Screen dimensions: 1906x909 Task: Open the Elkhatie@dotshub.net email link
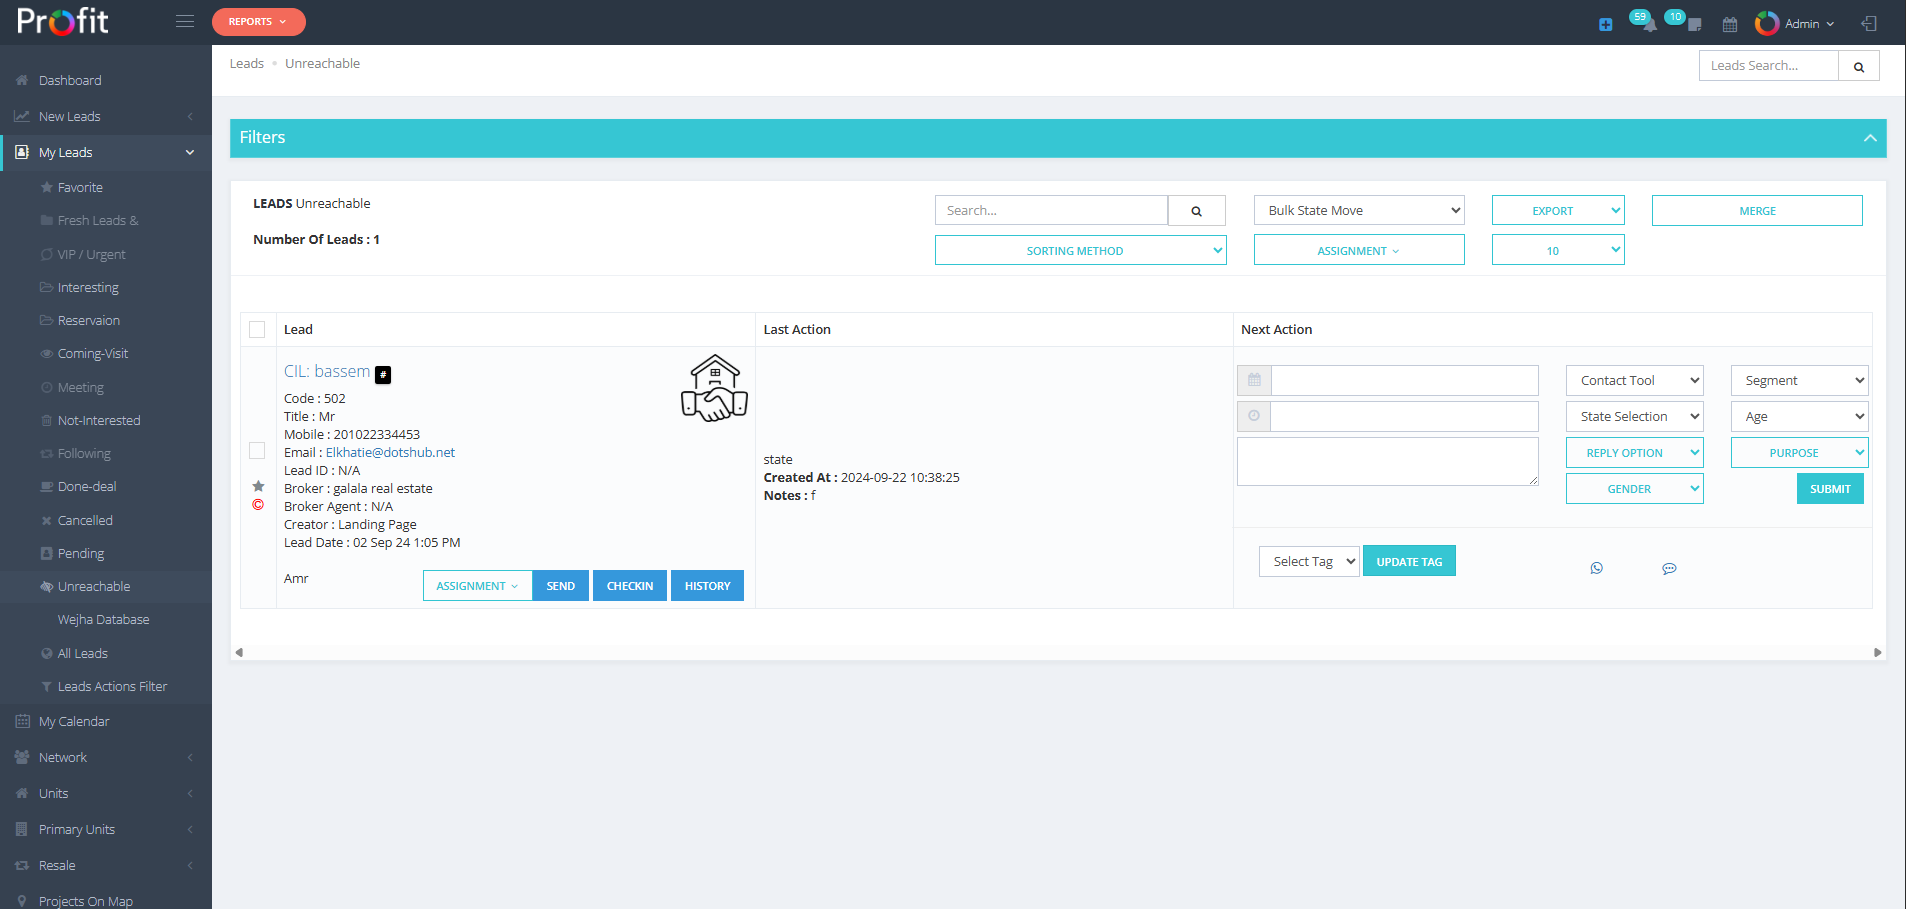pyautogui.click(x=390, y=453)
